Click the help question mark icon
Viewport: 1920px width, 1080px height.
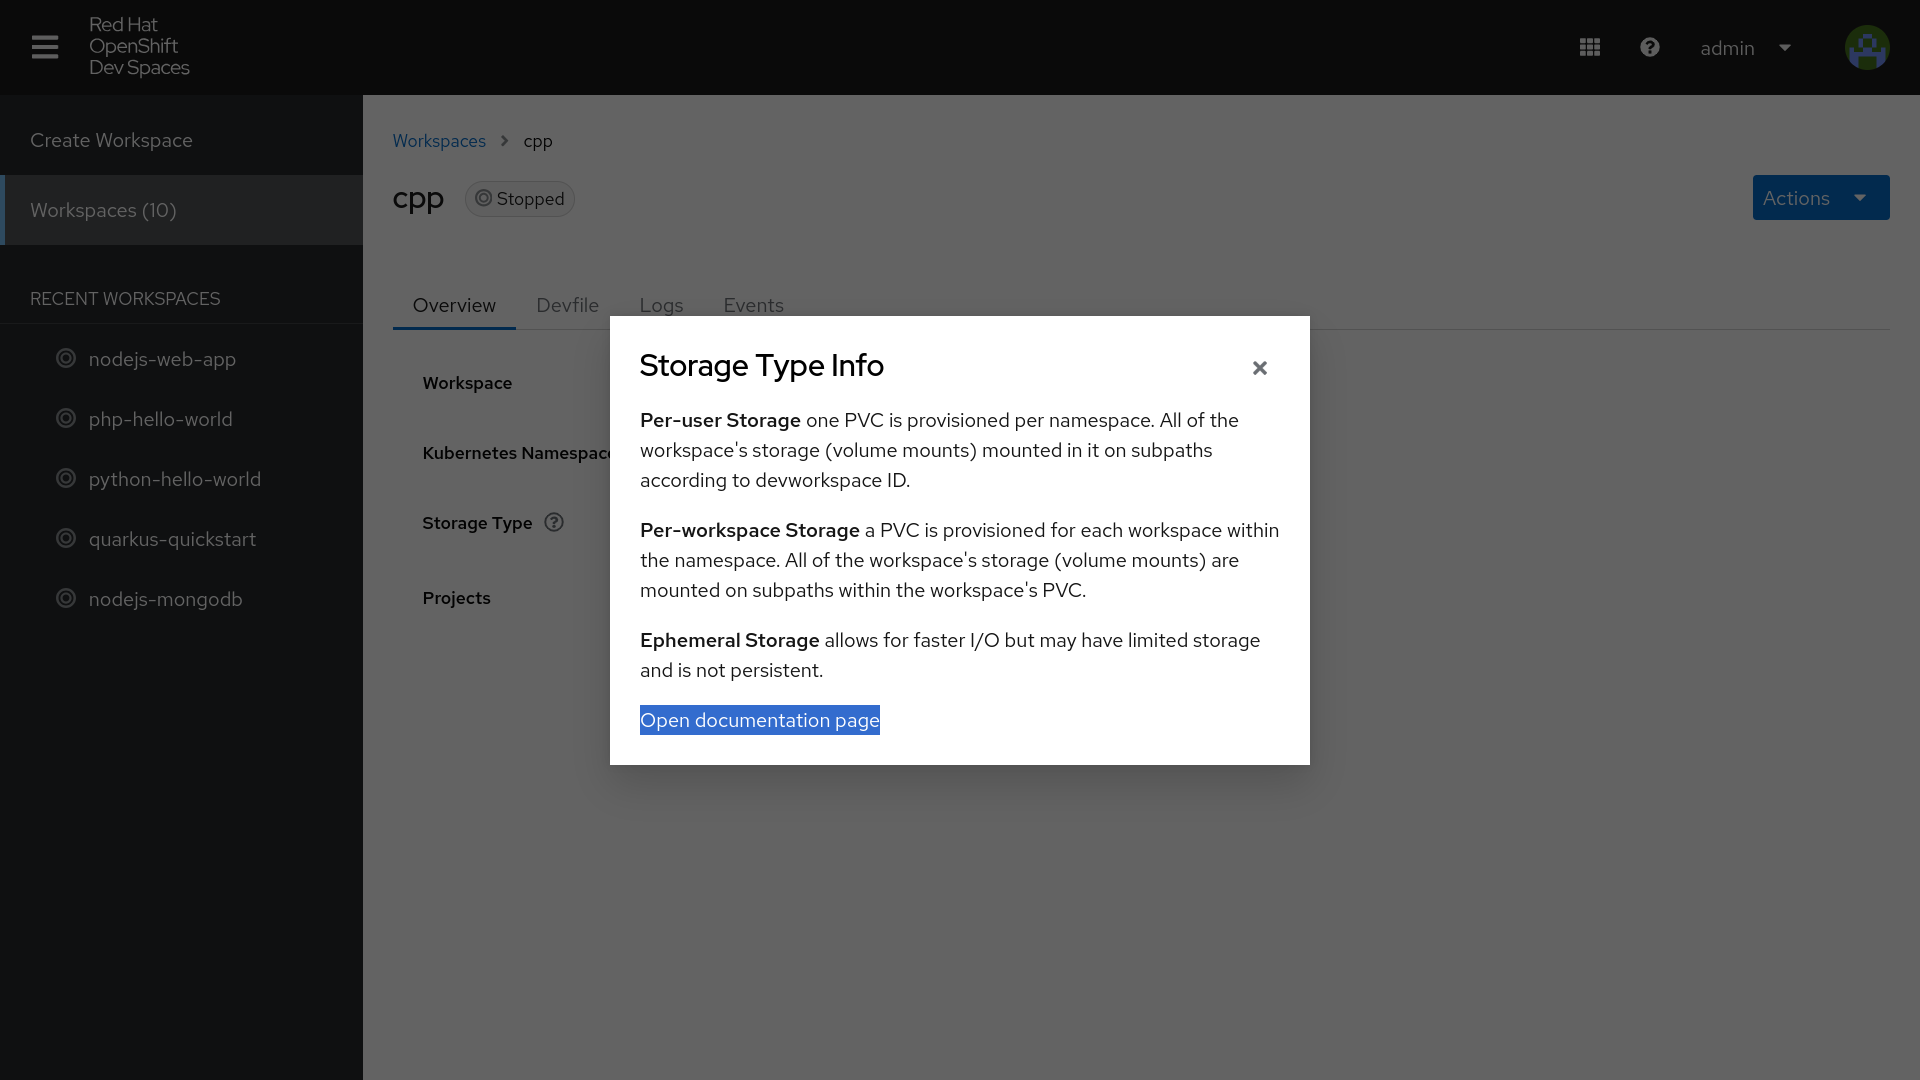tap(1650, 47)
